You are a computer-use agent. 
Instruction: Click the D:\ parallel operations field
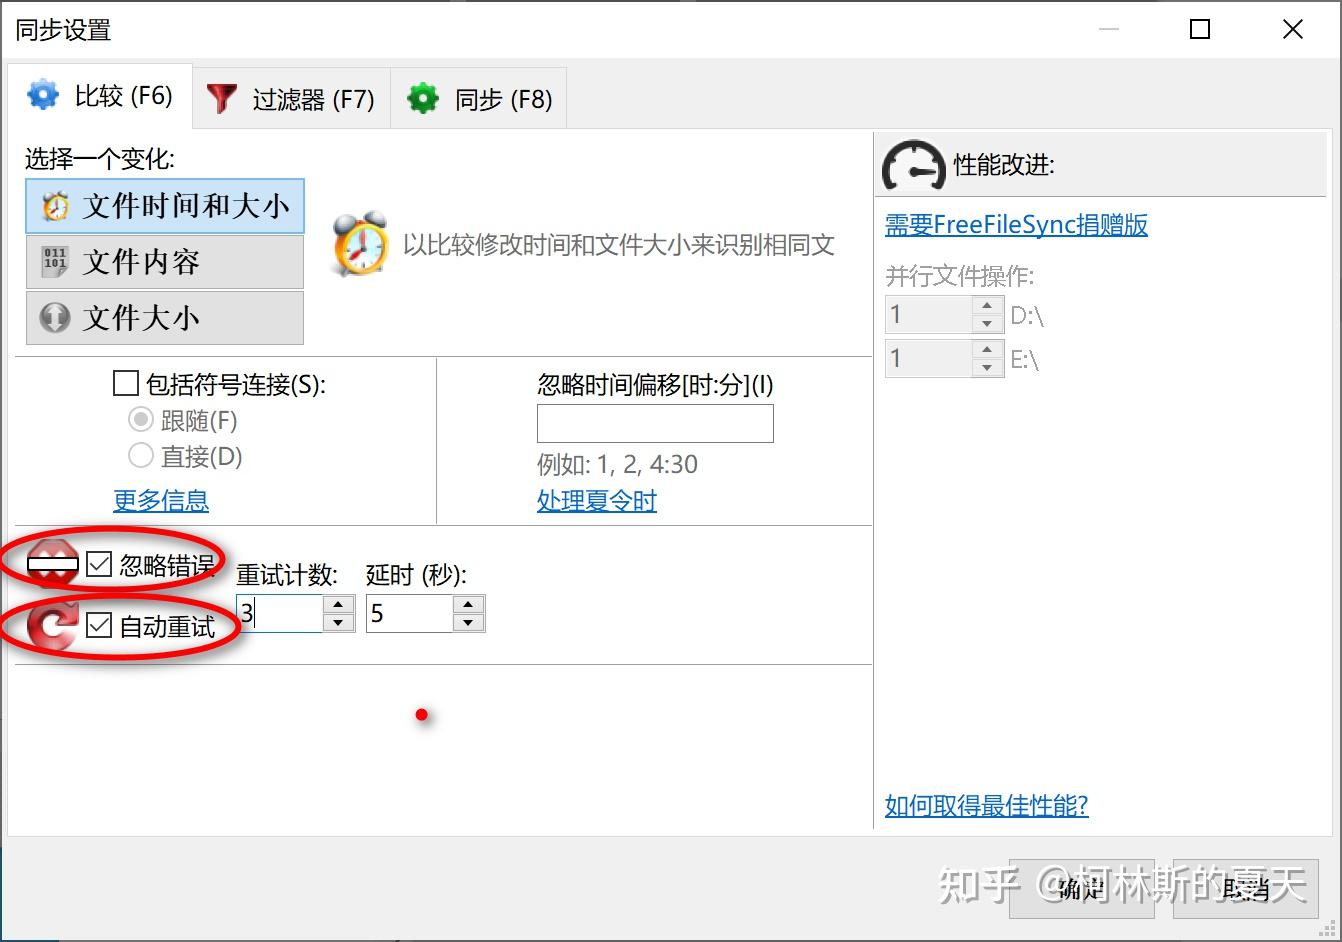[929, 315]
